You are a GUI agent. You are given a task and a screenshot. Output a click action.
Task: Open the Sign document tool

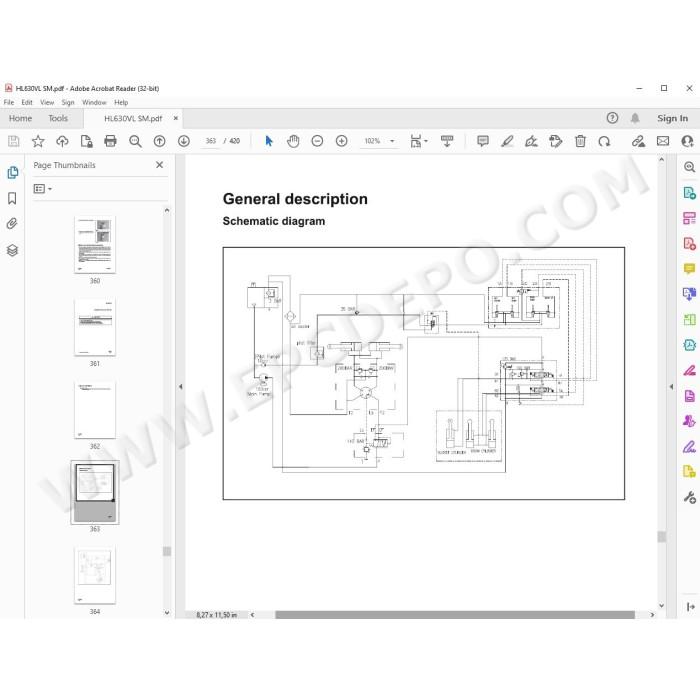tap(531, 142)
